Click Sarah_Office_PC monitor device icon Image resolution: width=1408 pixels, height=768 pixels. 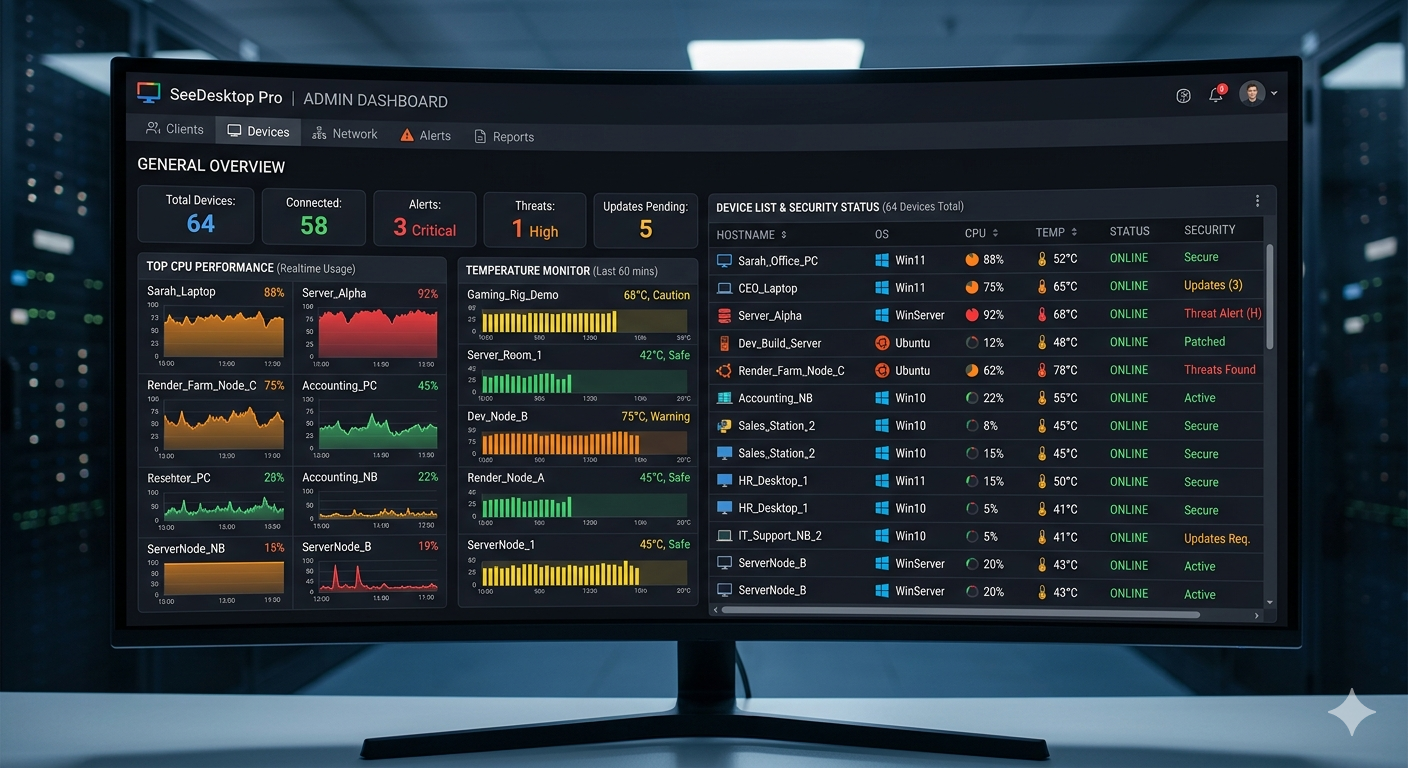(x=725, y=260)
